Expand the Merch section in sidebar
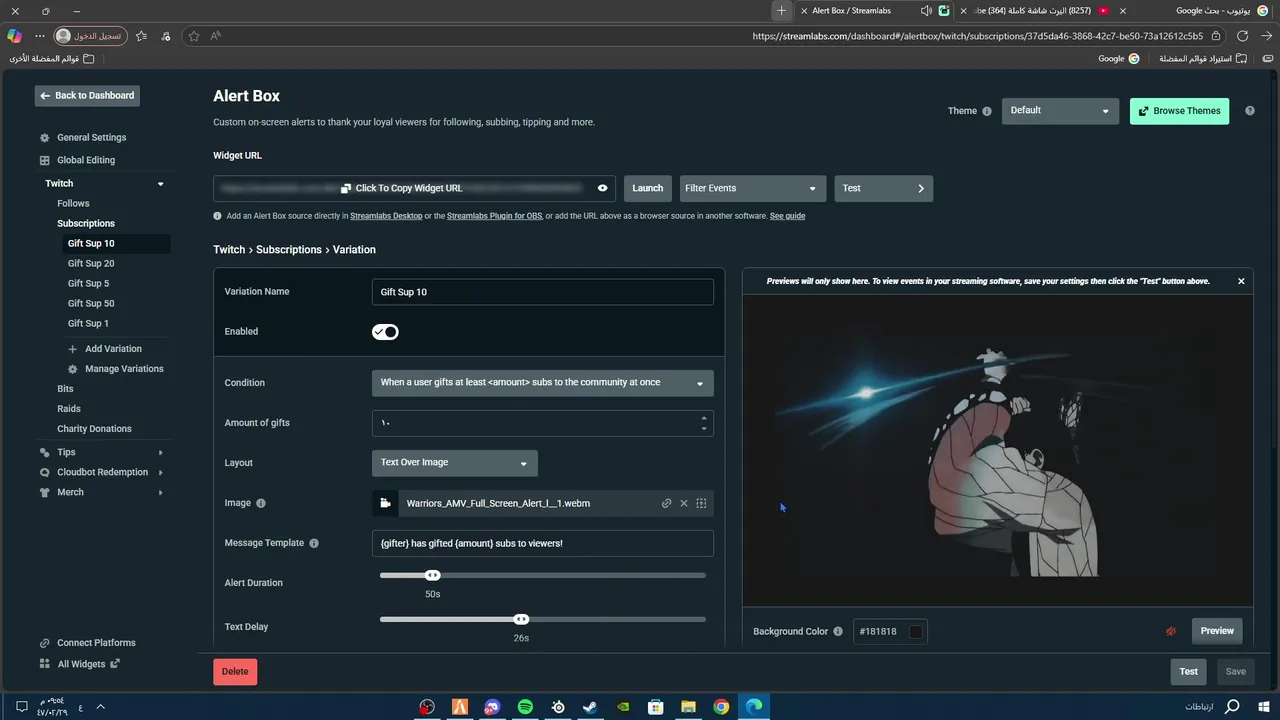This screenshot has height=720, width=1280. tap(160, 492)
